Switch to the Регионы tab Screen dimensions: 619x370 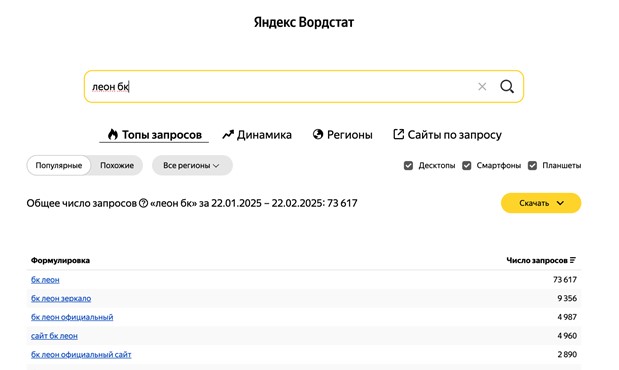[342, 135]
